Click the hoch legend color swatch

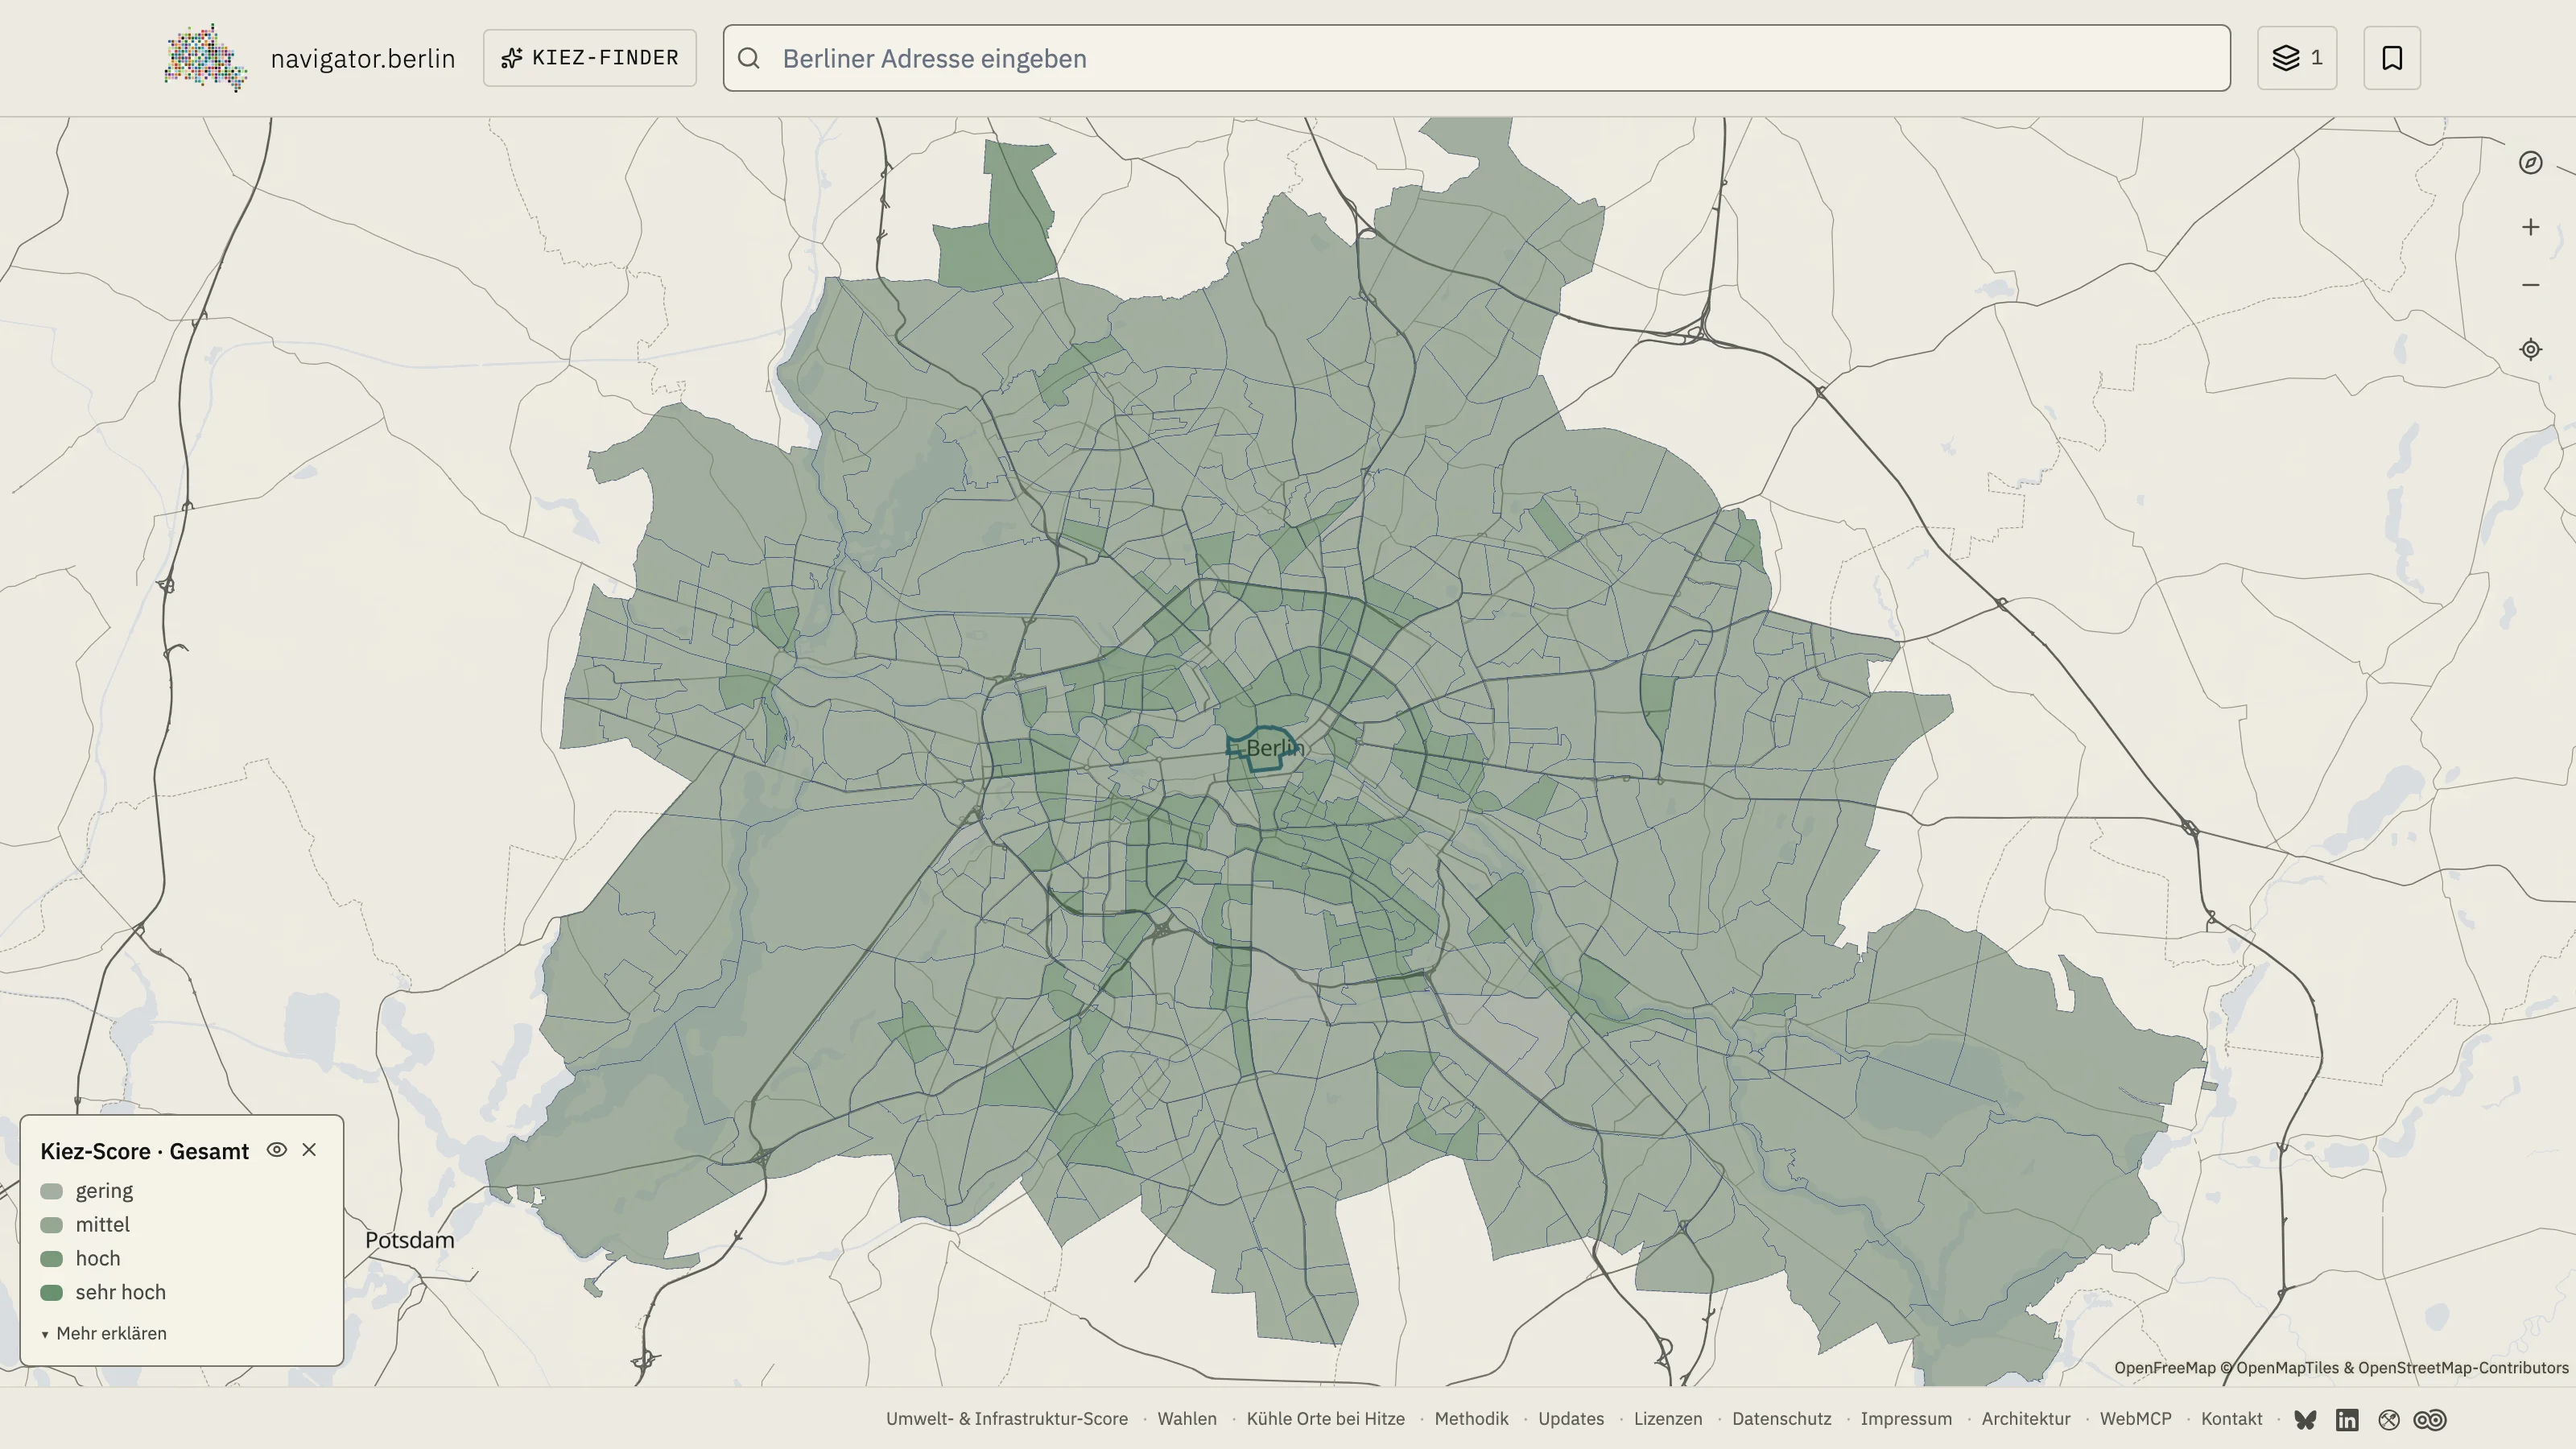click(x=52, y=1259)
